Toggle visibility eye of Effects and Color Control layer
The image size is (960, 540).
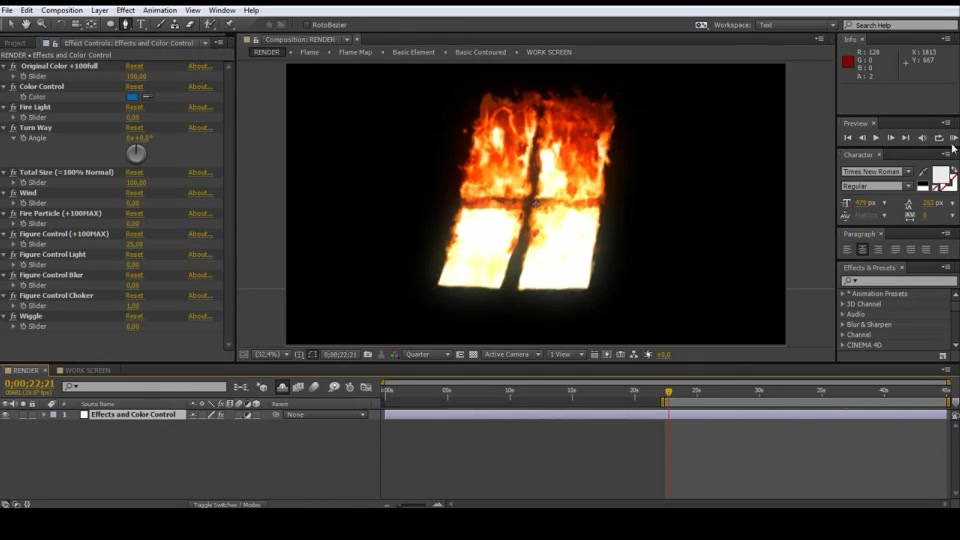click(6, 414)
